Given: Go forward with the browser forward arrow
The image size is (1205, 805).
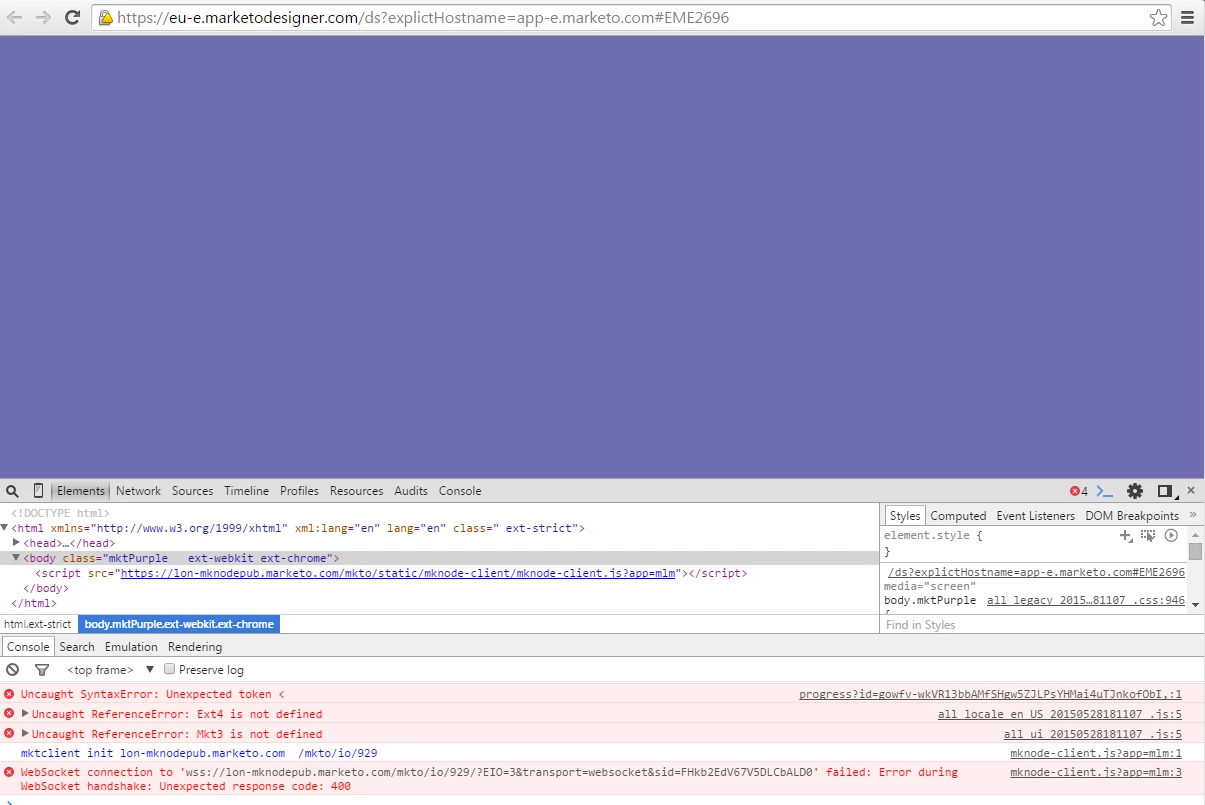Looking at the screenshot, I should (x=43, y=17).
